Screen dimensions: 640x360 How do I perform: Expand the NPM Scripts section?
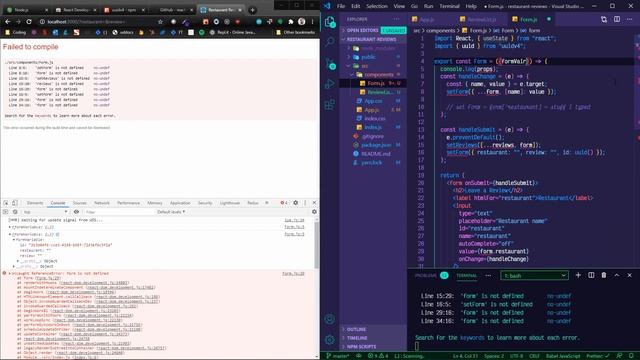[361, 347]
